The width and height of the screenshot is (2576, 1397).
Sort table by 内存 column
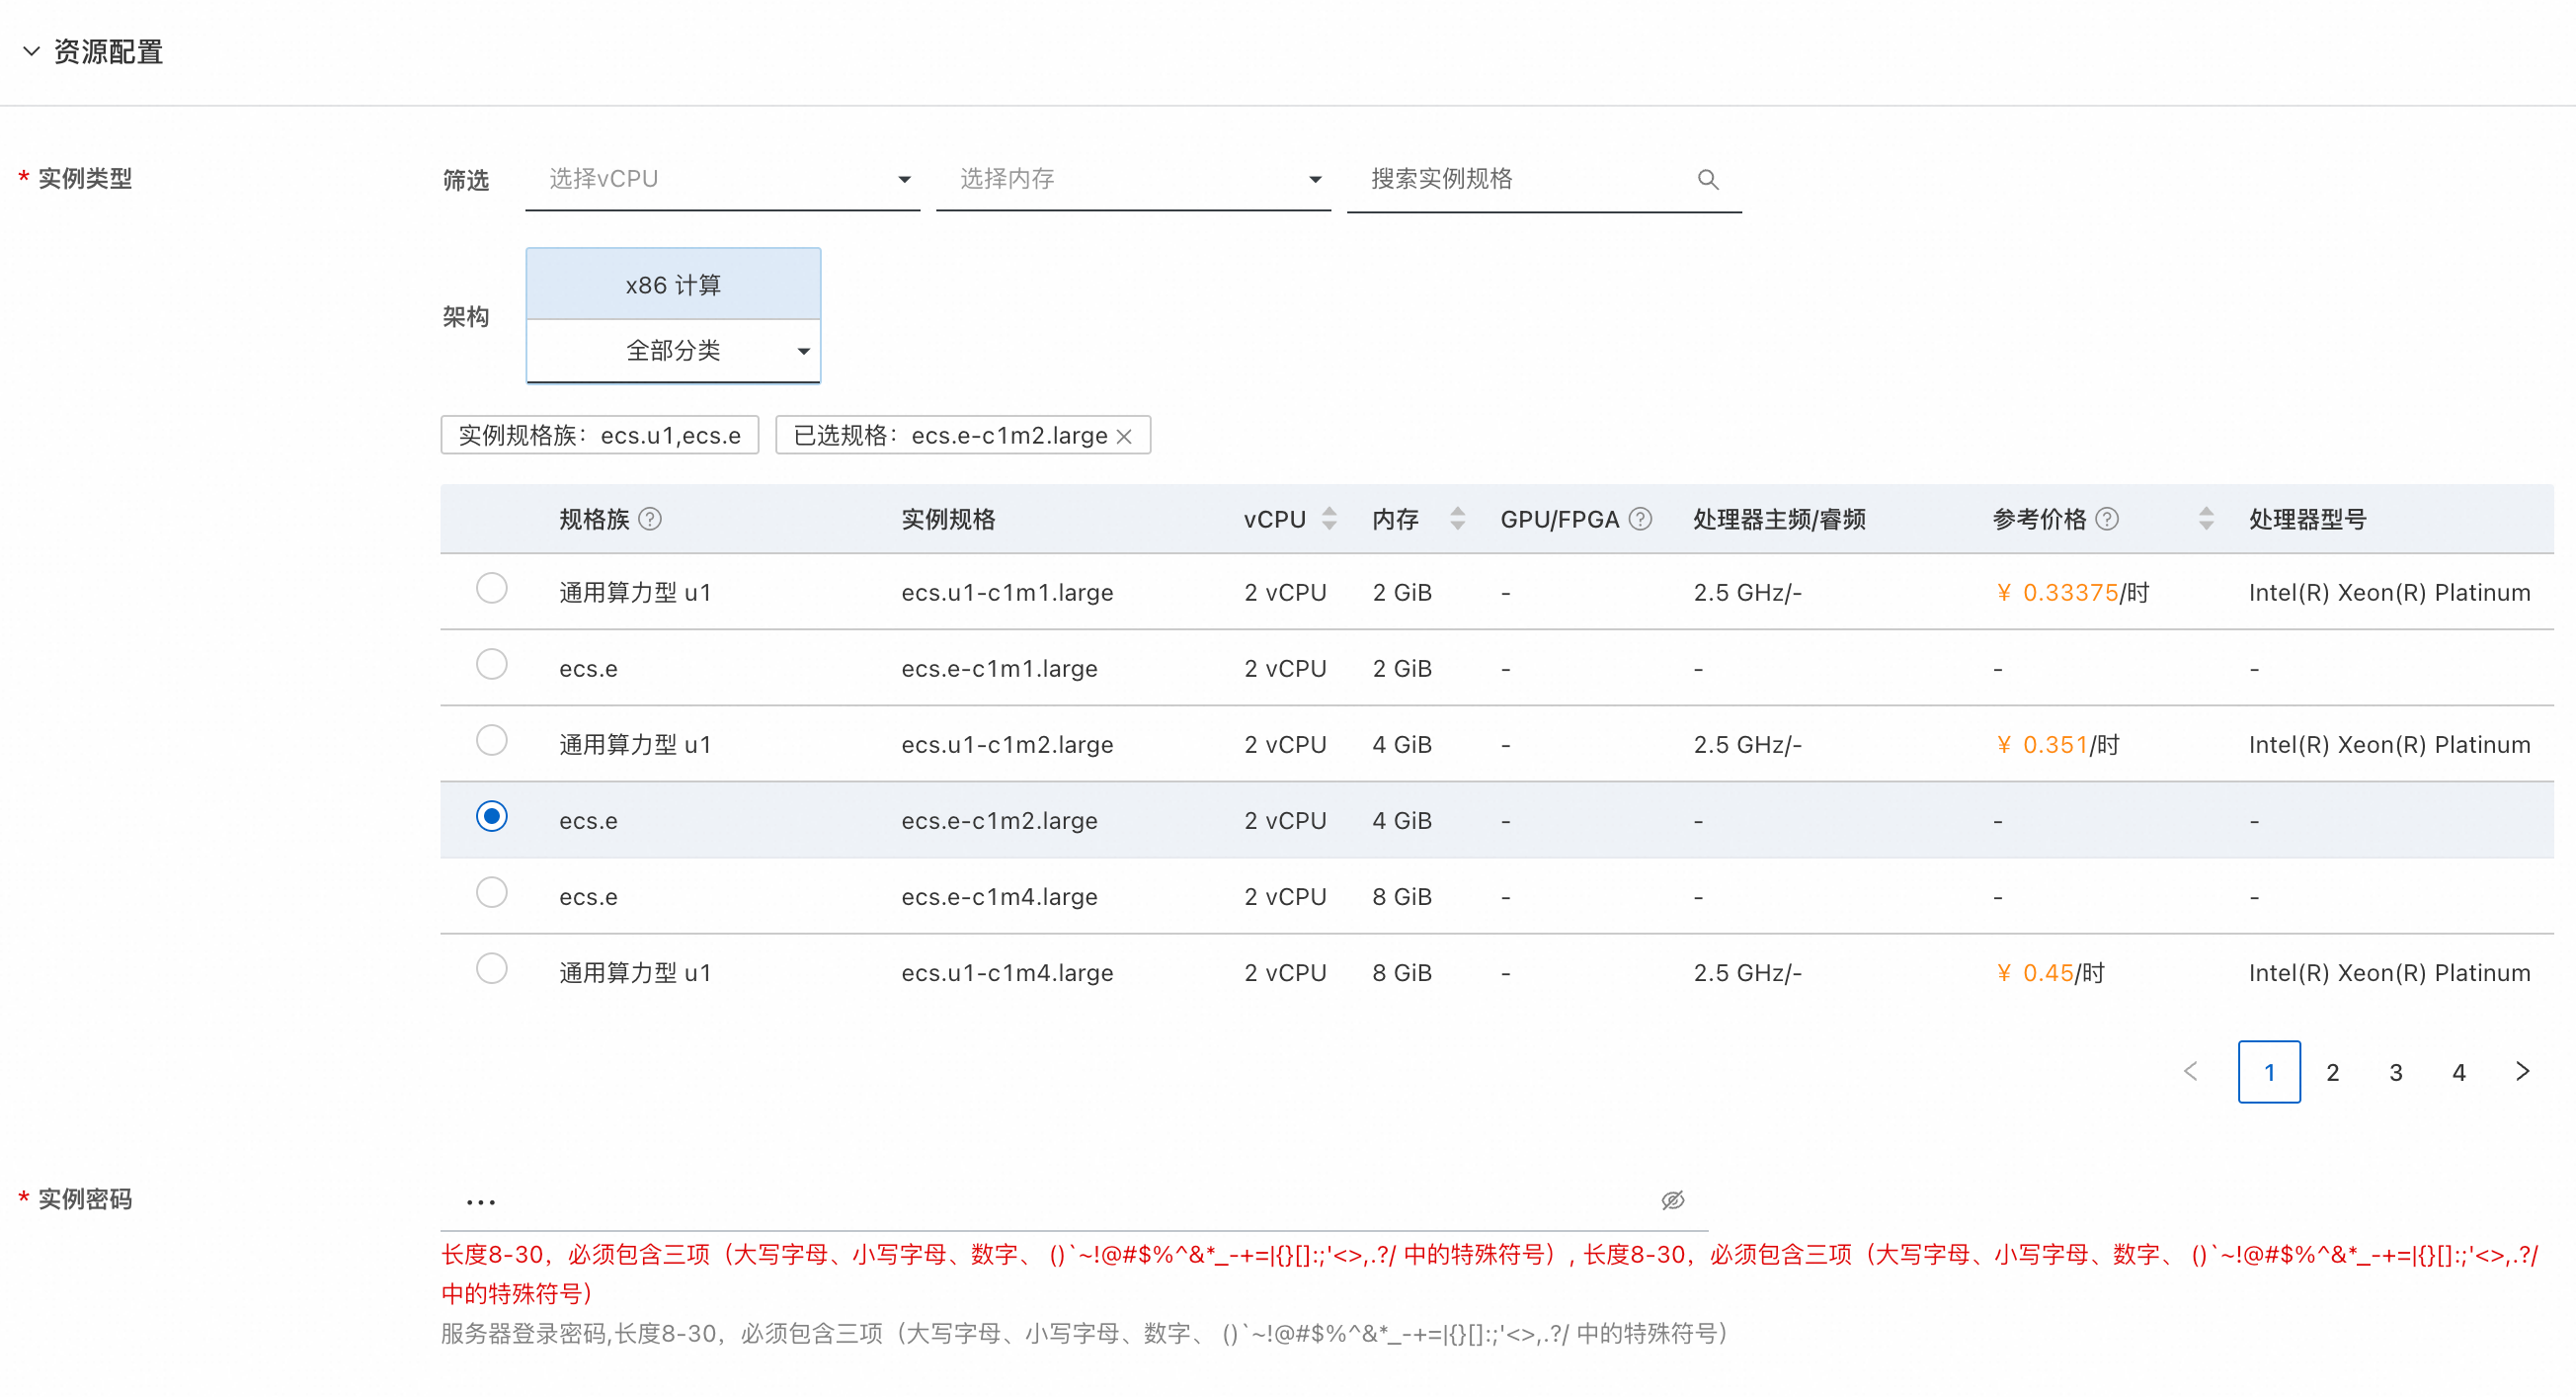click(x=1457, y=519)
